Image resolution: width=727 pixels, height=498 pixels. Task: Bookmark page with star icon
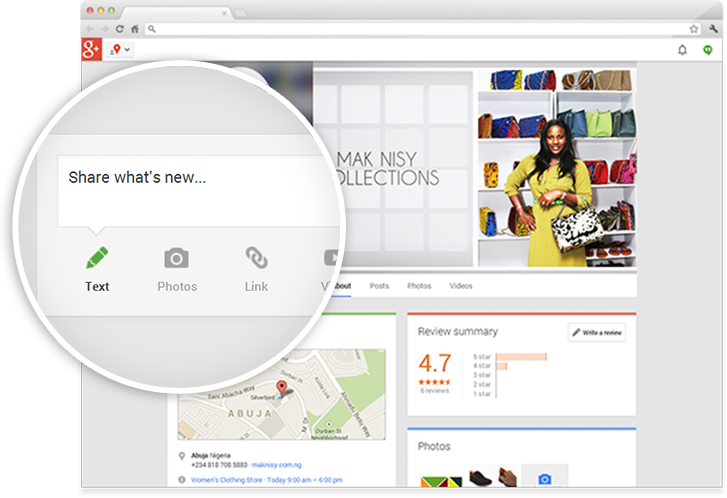(x=693, y=28)
